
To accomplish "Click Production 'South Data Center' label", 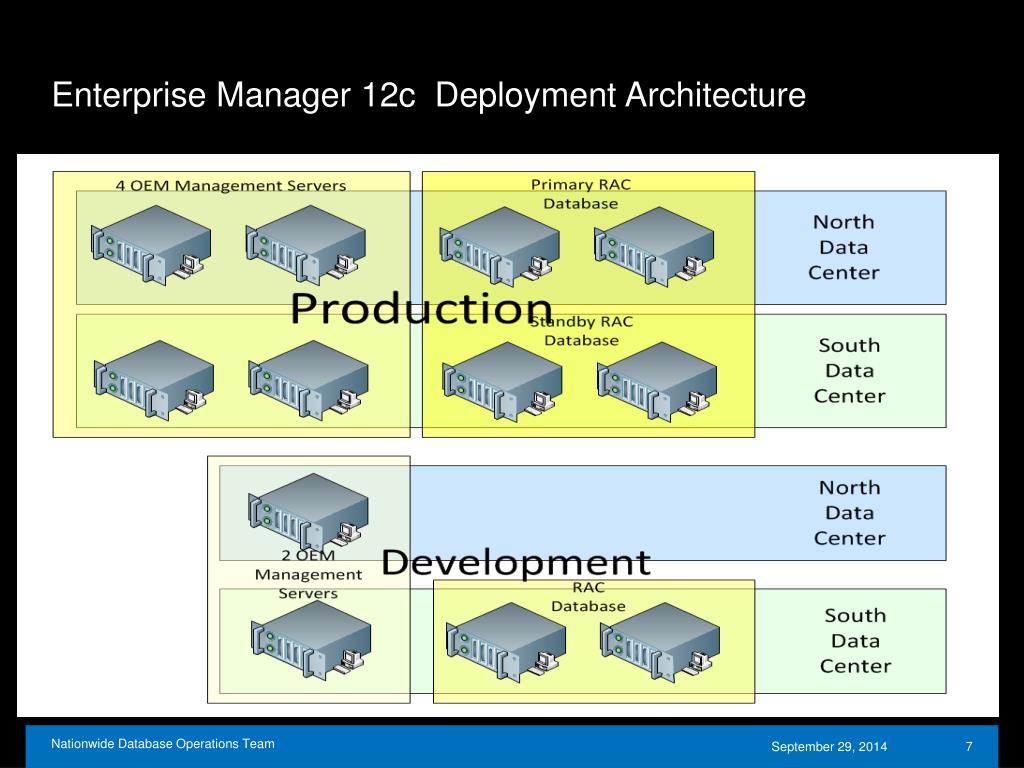I will pos(850,370).
